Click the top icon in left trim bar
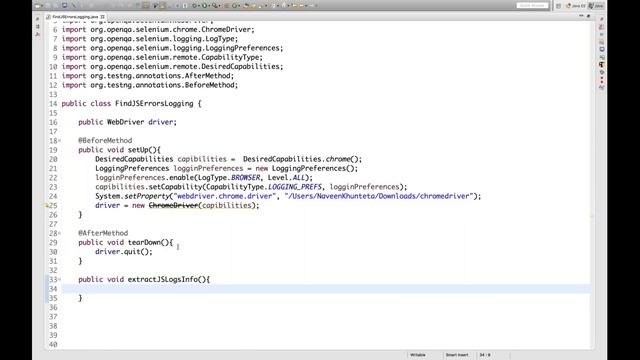The width and height of the screenshot is (640, 360). click(38, 19)
